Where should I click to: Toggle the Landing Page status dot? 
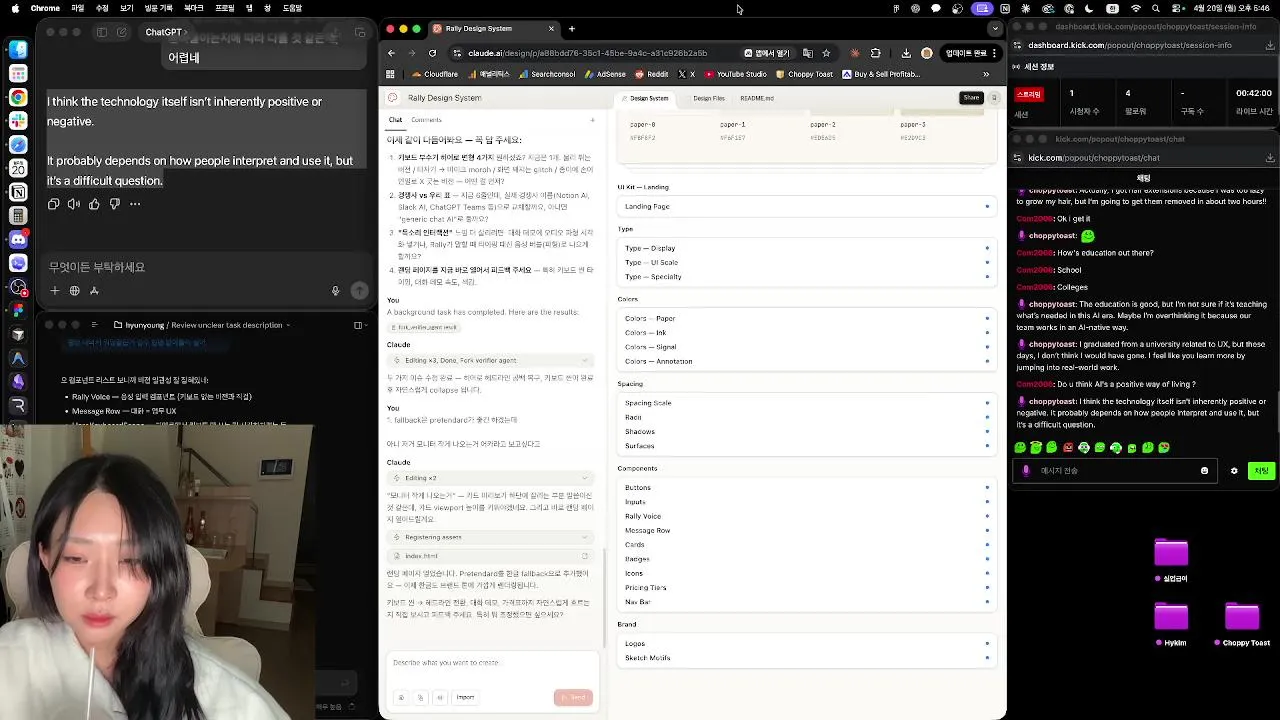987,206
